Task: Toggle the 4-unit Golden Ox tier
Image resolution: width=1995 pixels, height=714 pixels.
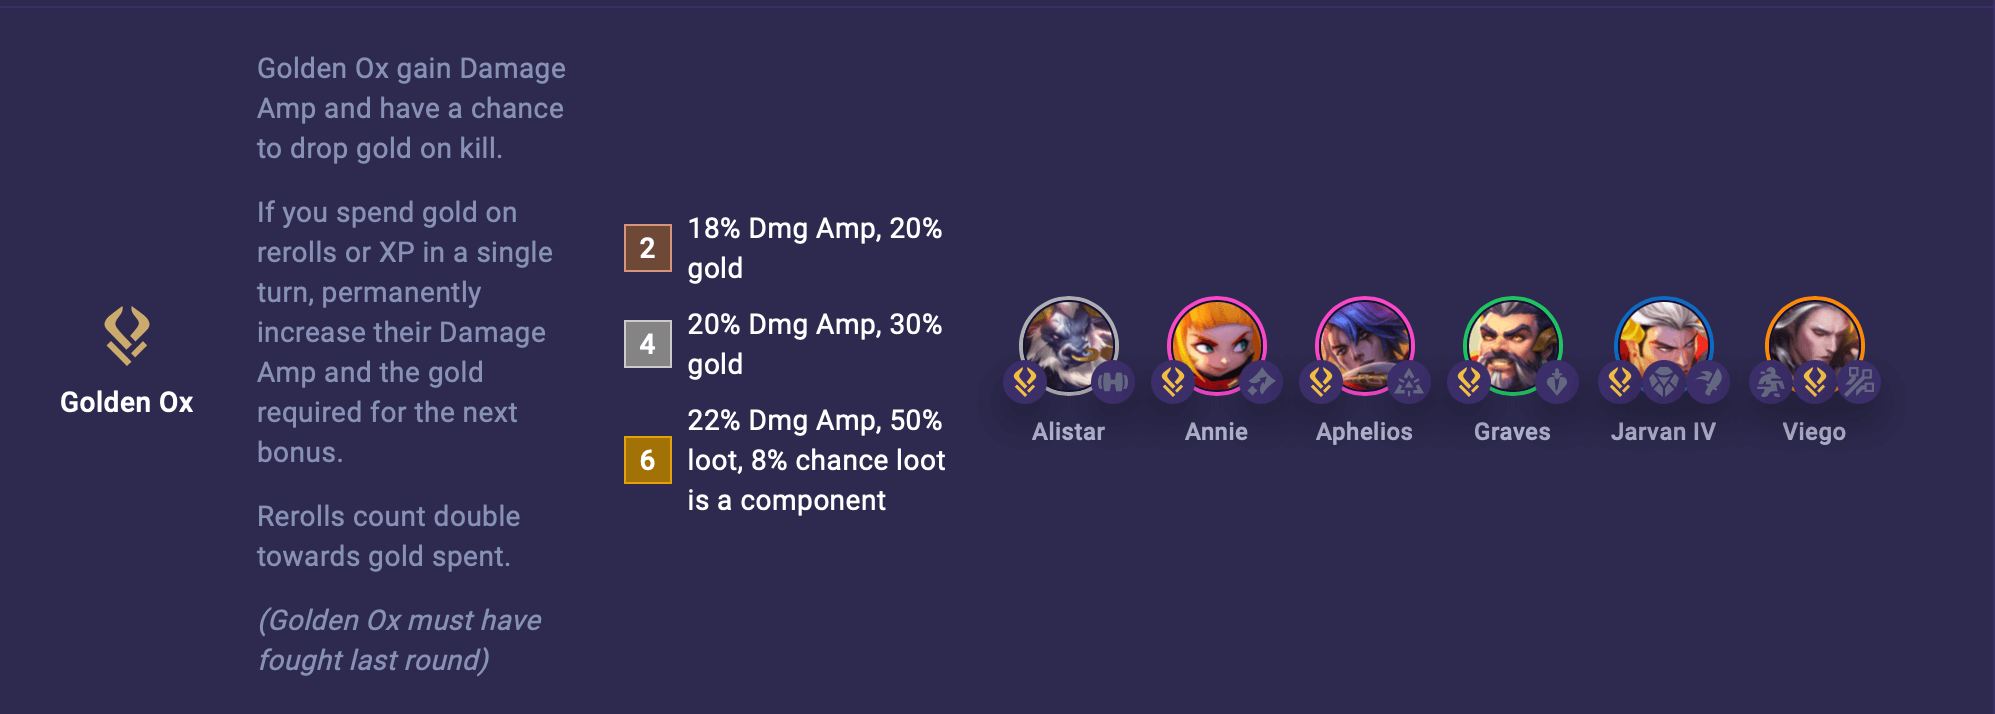Action: click(x=646, y=344)
